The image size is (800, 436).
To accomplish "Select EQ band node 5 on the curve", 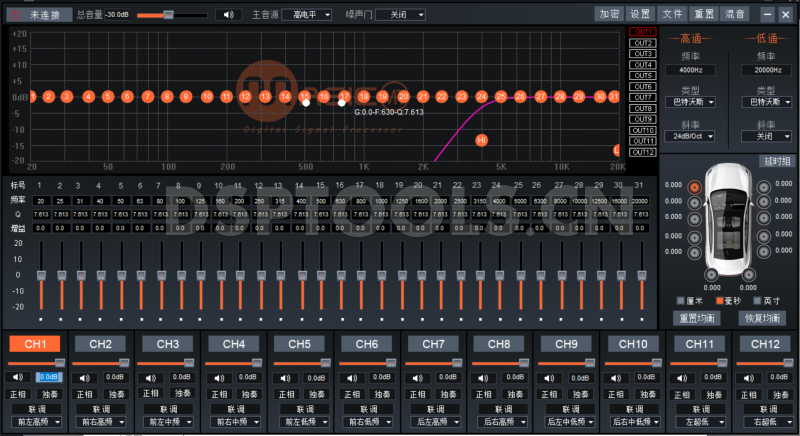I will pos(107,97).
